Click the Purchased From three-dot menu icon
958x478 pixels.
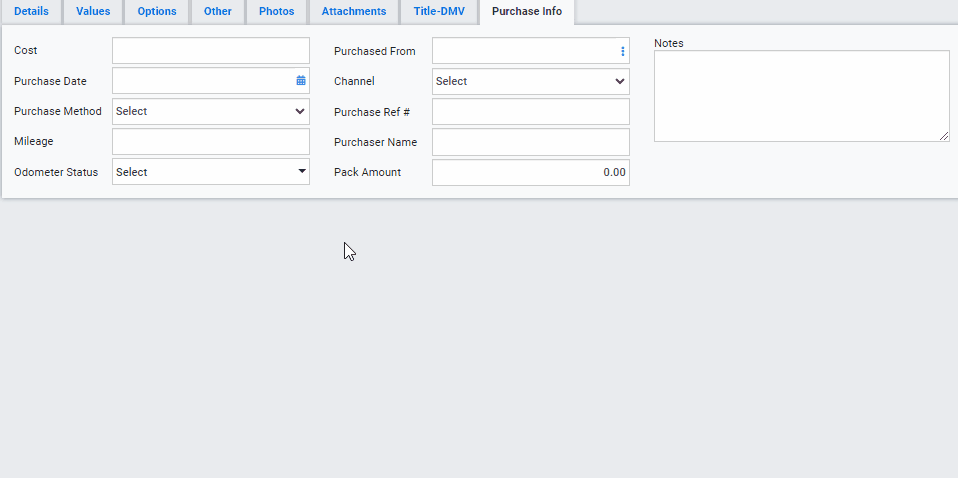622,51
